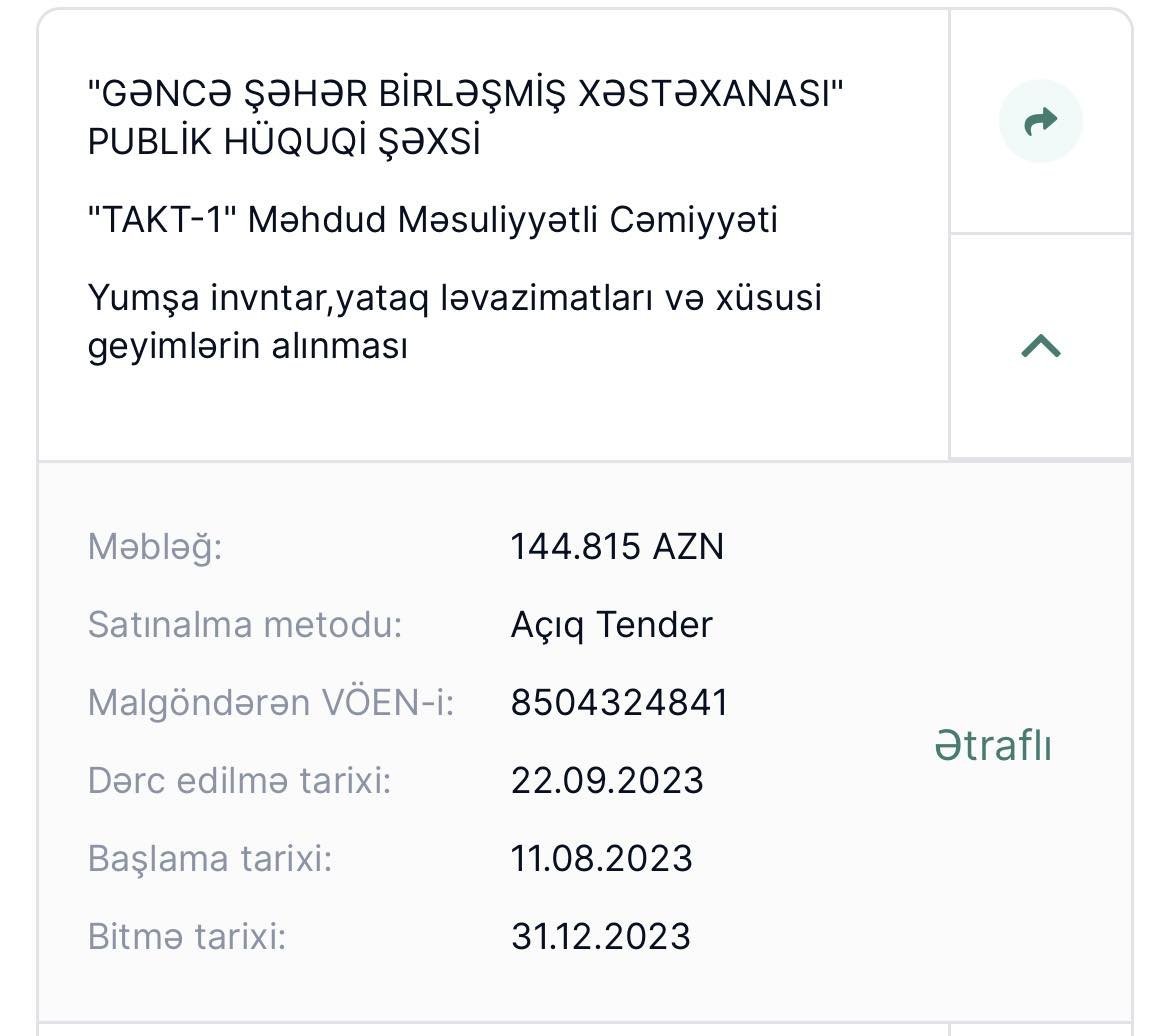Click the "GƏNCƏ ŞƏHƏR BİRLƏŞMİŞ XƏSTƏXANASI" title
This screenshot has height=1036, width=1170.
[466, 95]
